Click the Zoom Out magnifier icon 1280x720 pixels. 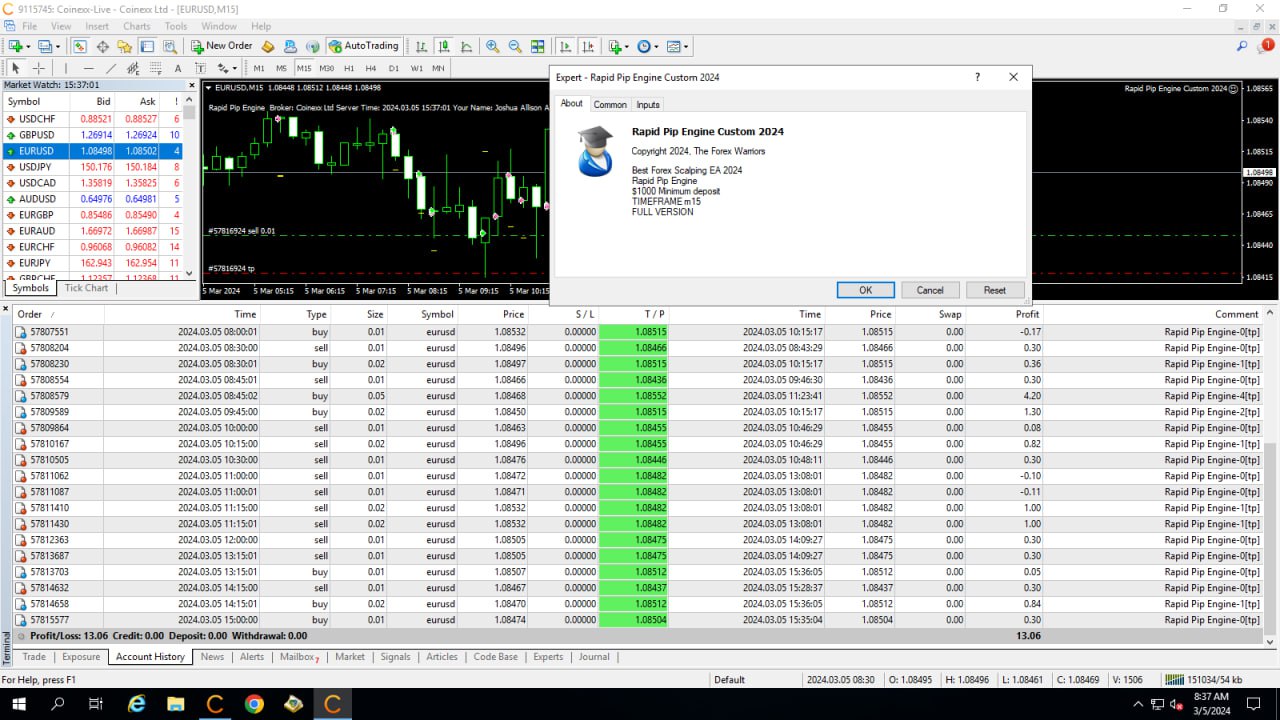[x=515, y=46]
